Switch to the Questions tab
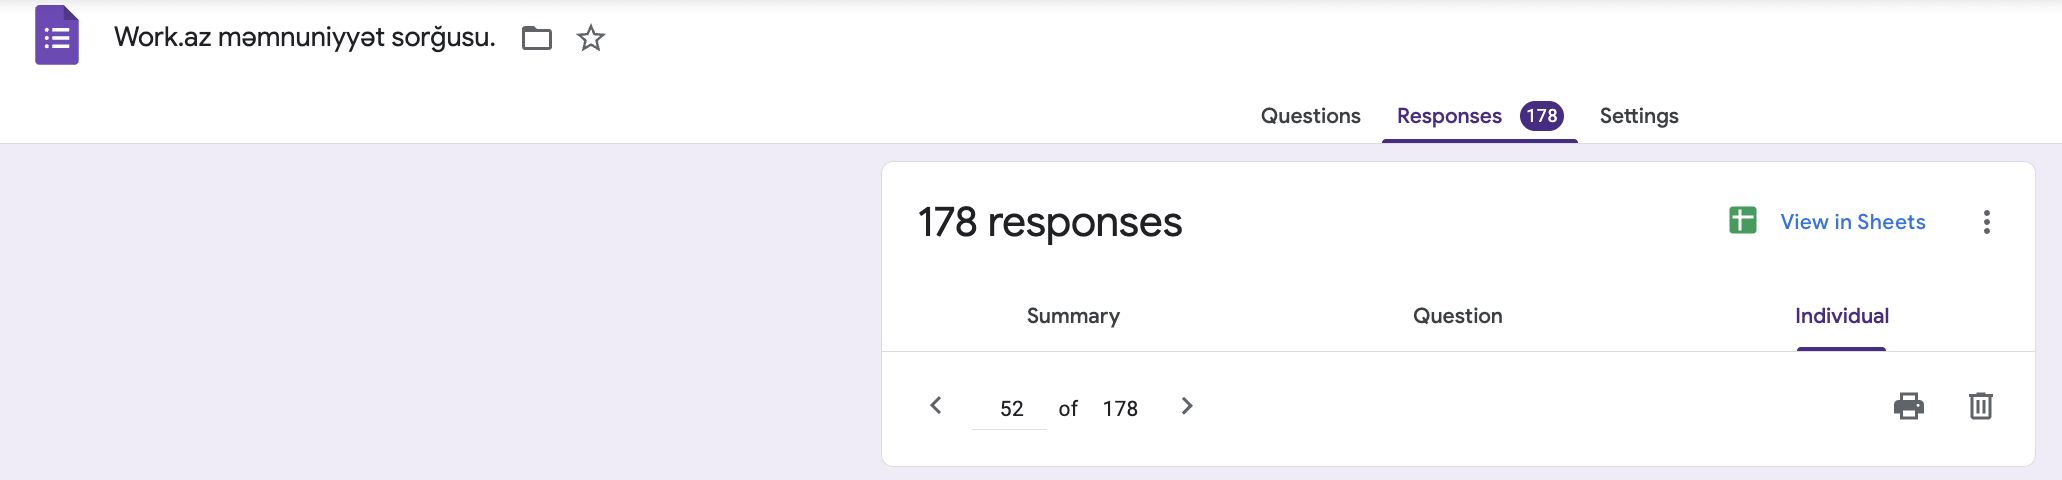2062x480 pixels. [x=1310, y=116]
